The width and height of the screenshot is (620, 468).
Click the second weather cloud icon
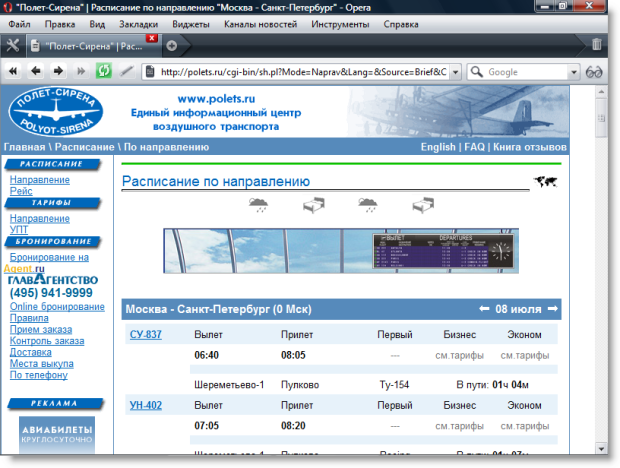tap(368, 205)
